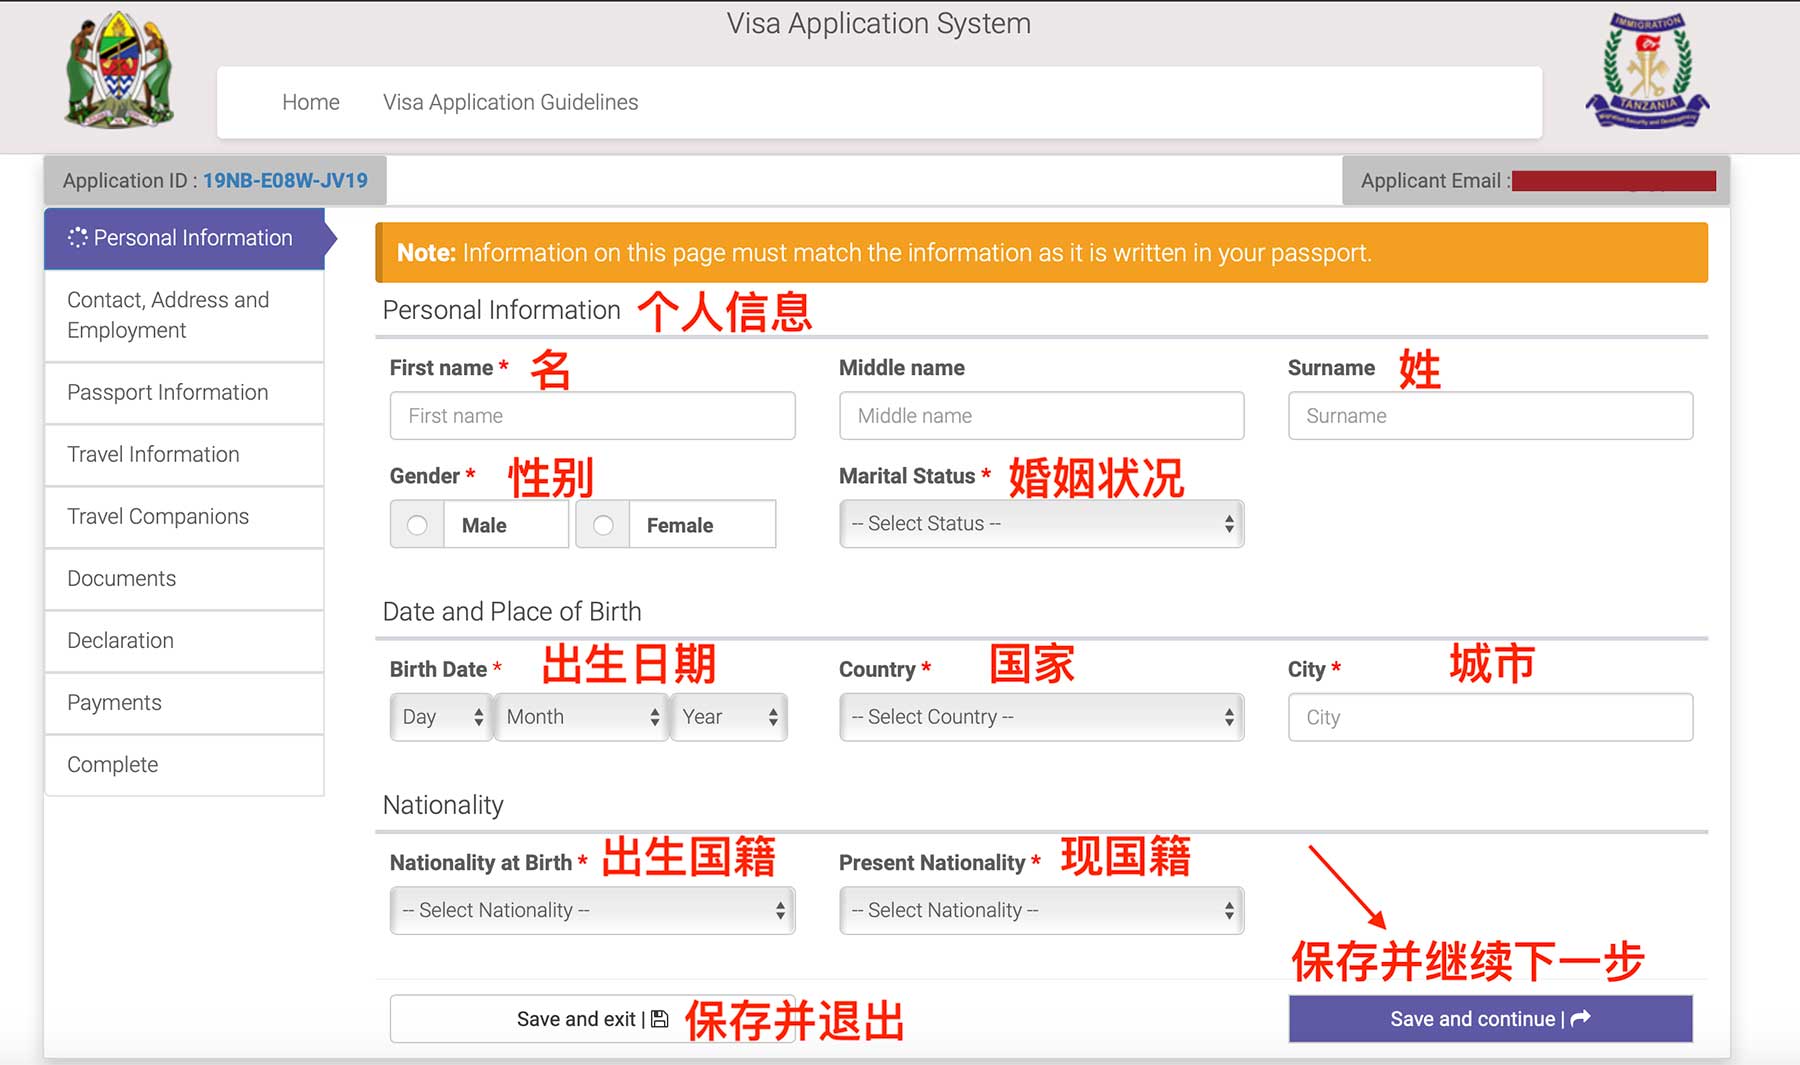1800x1065 pixels.
Task: Expand the Present Nationality dropdown
Action: pyautogui.click(x=1041, y=910)
